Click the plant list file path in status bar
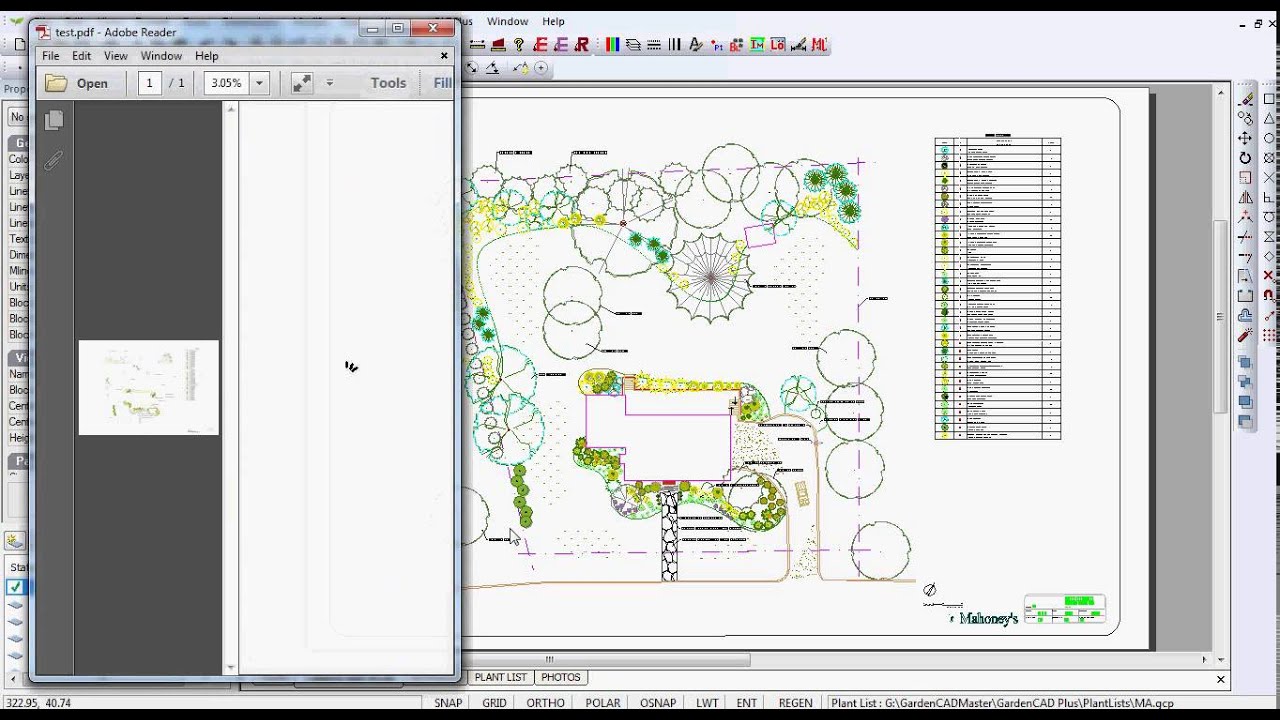1280x720 pixels. 1002,703
